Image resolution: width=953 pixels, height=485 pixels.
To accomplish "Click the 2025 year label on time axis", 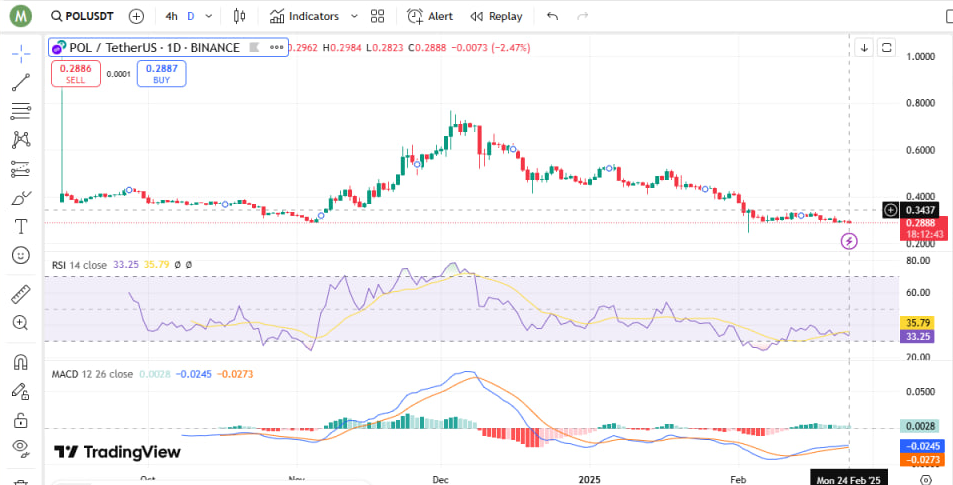I will [589, 480].
